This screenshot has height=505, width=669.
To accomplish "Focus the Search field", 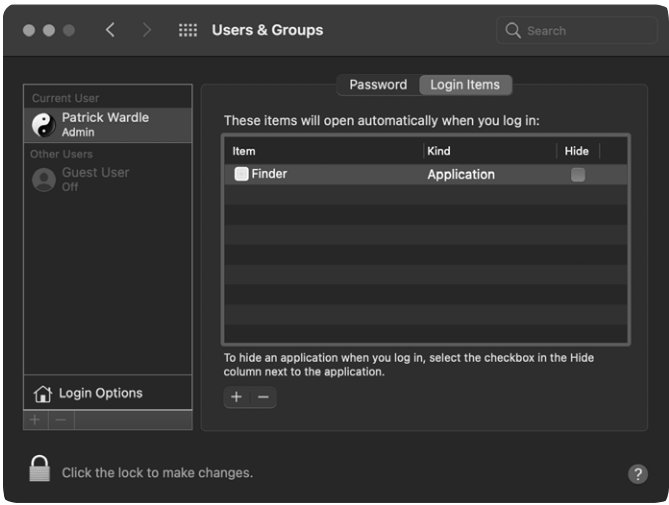I will [x=577, y=31].
